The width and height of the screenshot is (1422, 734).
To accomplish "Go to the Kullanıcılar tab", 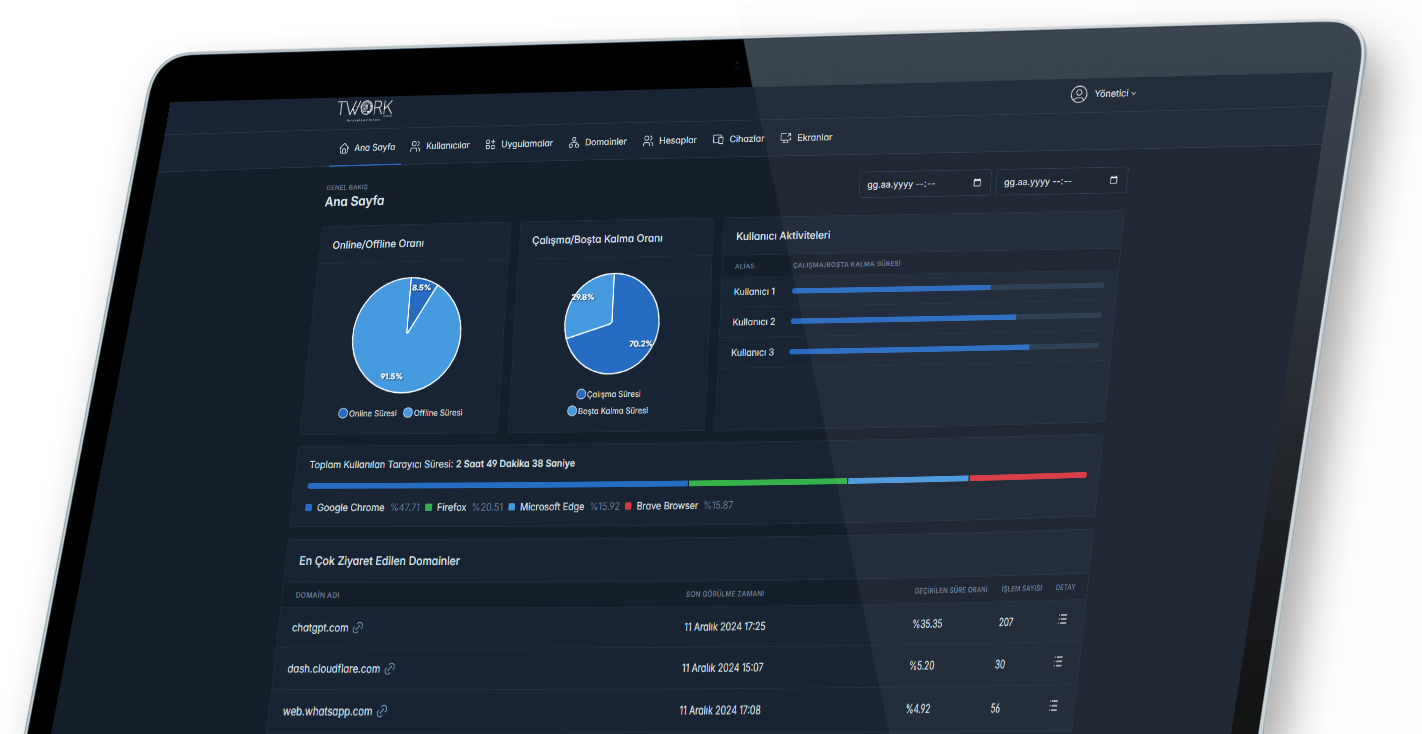I will pyautogui.click(x=440, y=146).
